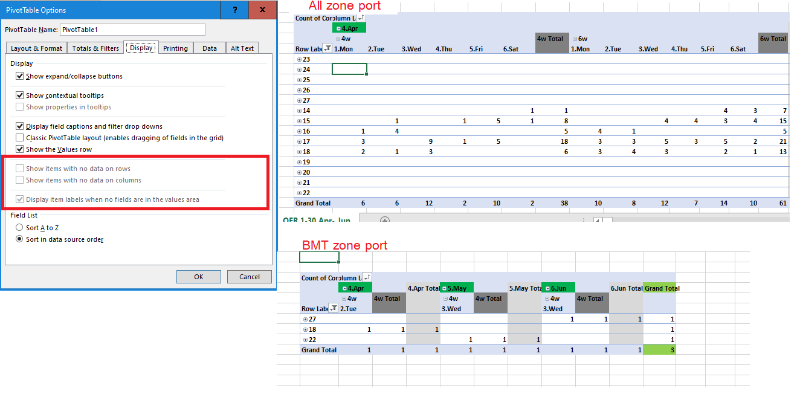Select the Display tab
The image size is (800, 394).
click(141, 47)
